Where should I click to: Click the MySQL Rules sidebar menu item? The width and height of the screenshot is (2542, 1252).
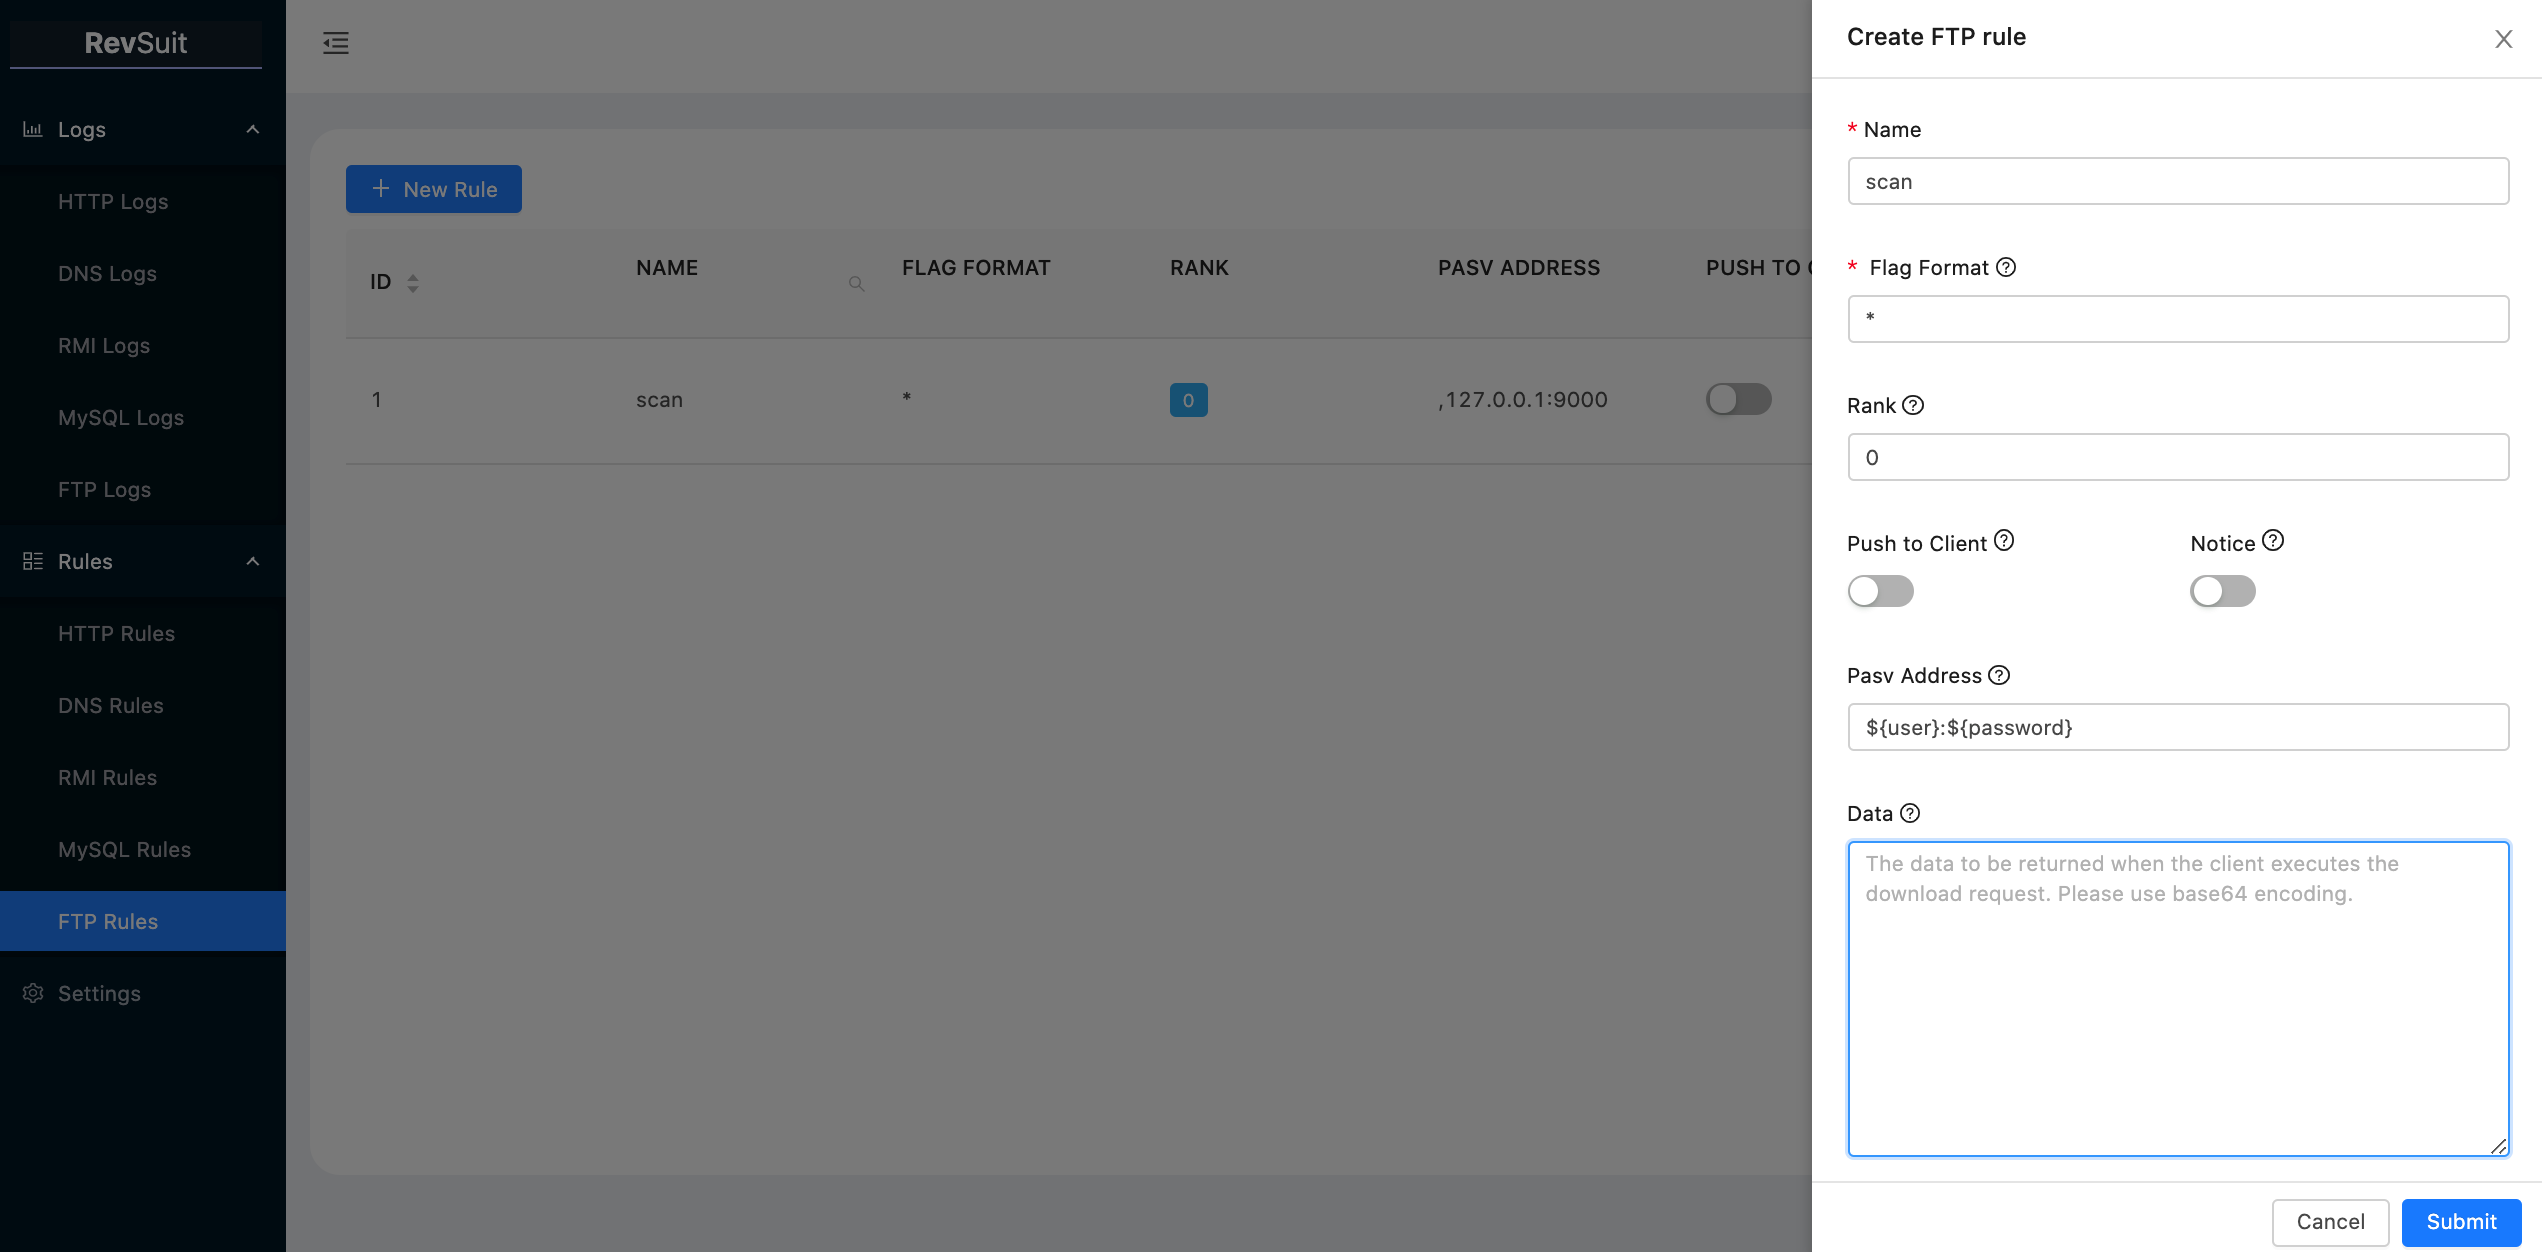(x=123, y=848)
